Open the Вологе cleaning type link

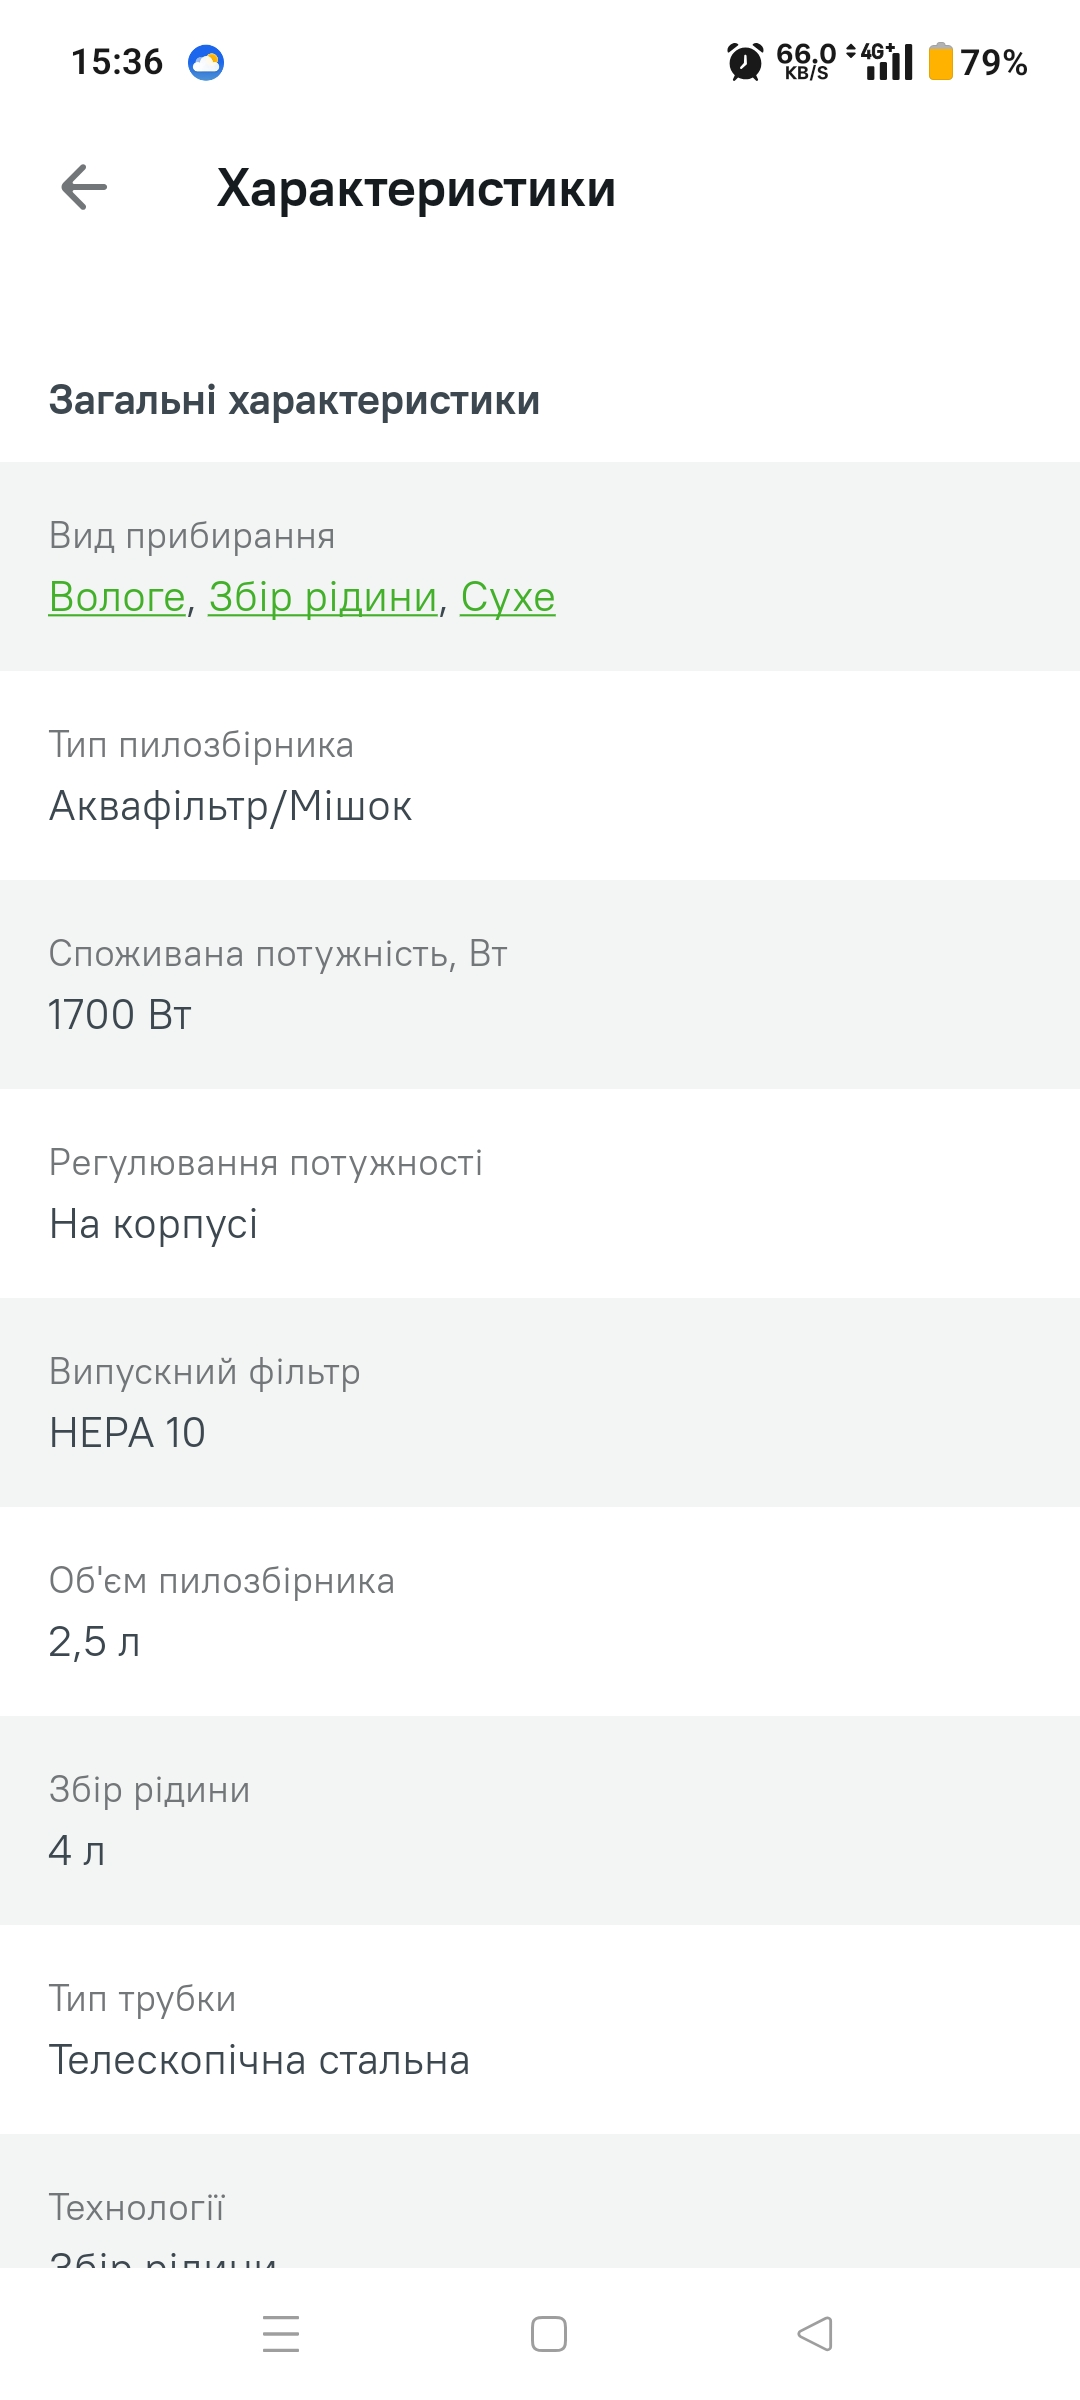[x=117, y=597]
